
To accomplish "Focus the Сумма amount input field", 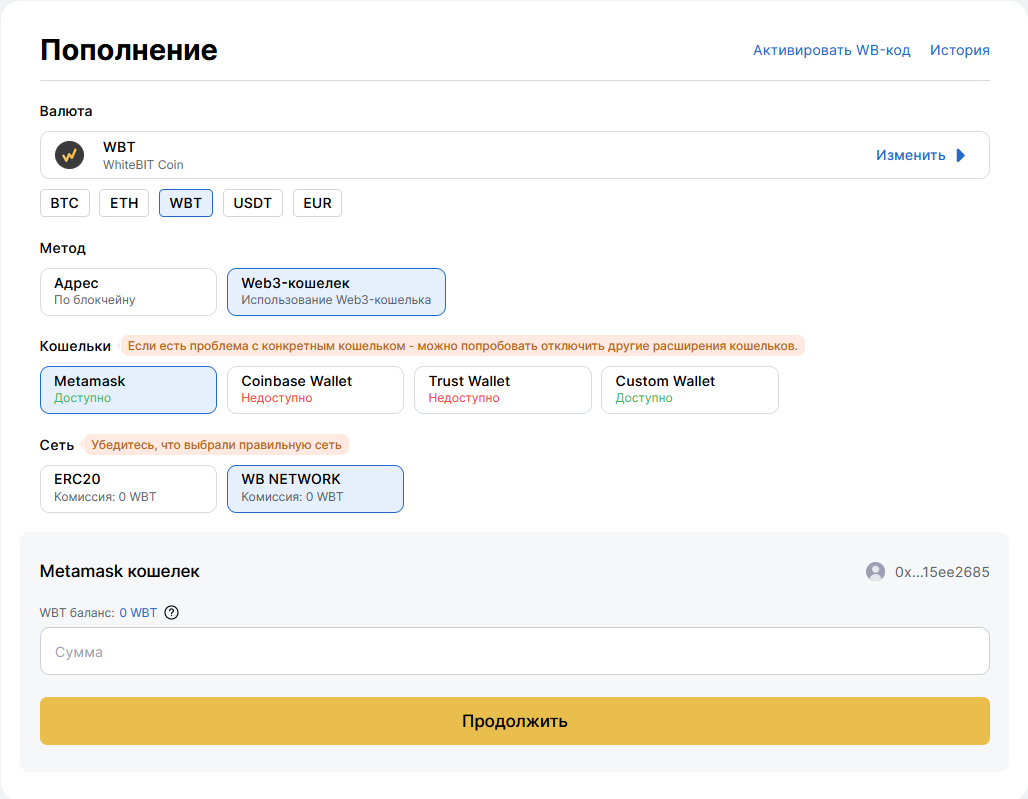I will click(x=515, y=652).
